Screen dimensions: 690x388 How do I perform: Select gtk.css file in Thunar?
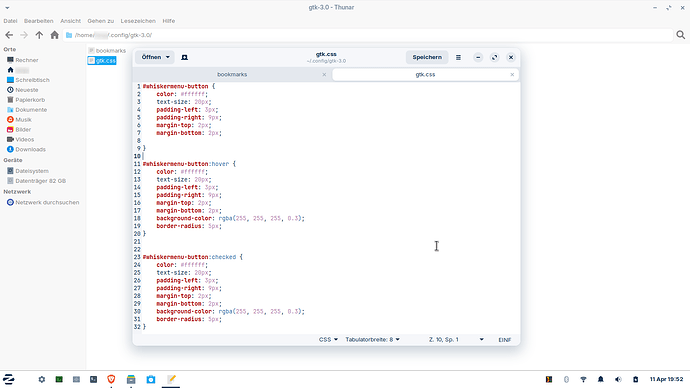click(x=102, y=61)
